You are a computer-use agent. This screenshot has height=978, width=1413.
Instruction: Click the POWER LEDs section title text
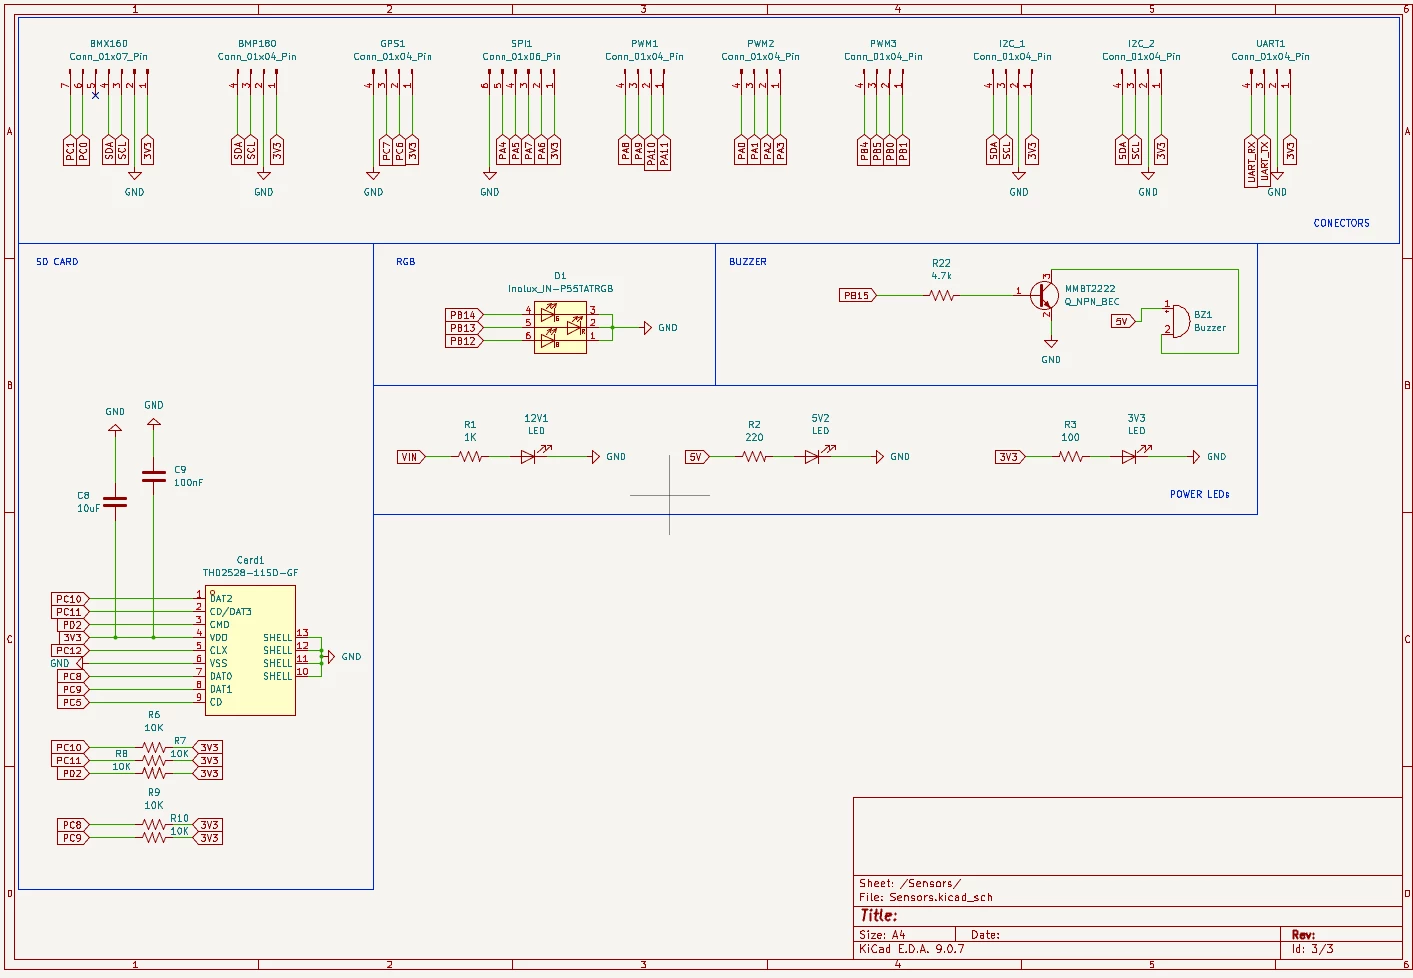1200,494
